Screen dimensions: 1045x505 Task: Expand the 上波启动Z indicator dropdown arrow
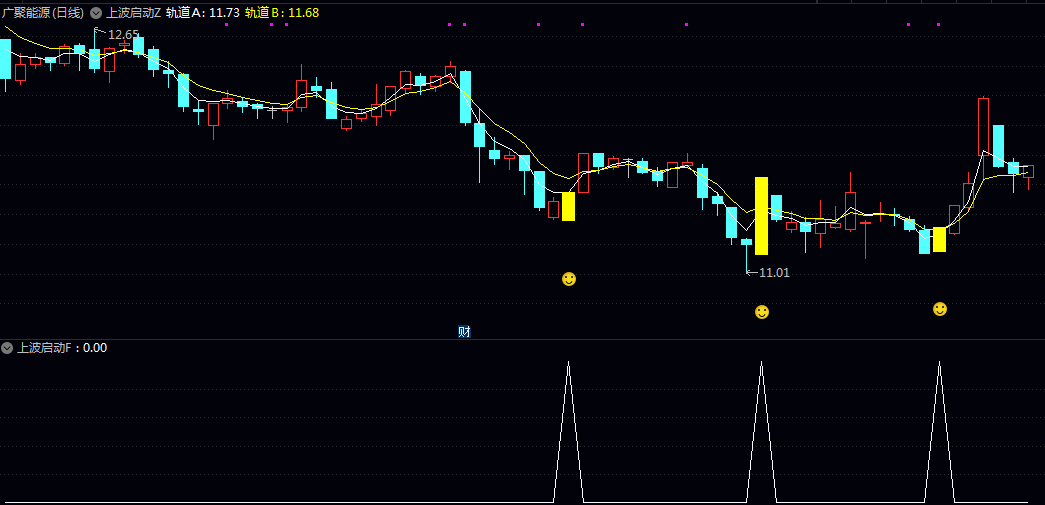pos(96,13)
